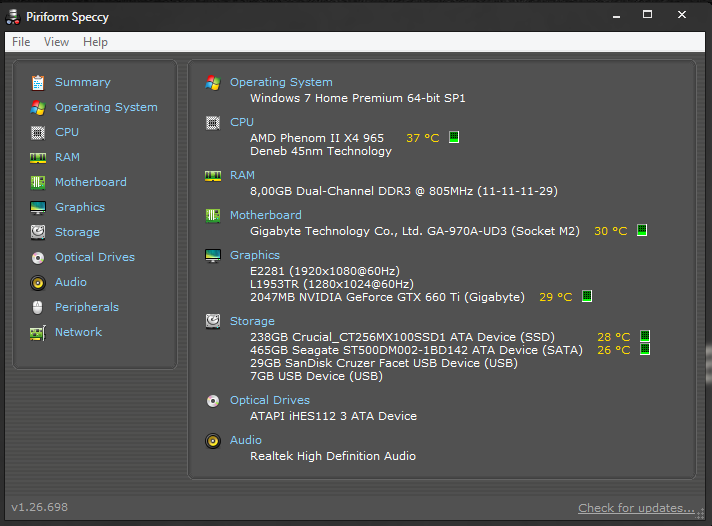Select Summary in the sidebar

click(83, 82)
